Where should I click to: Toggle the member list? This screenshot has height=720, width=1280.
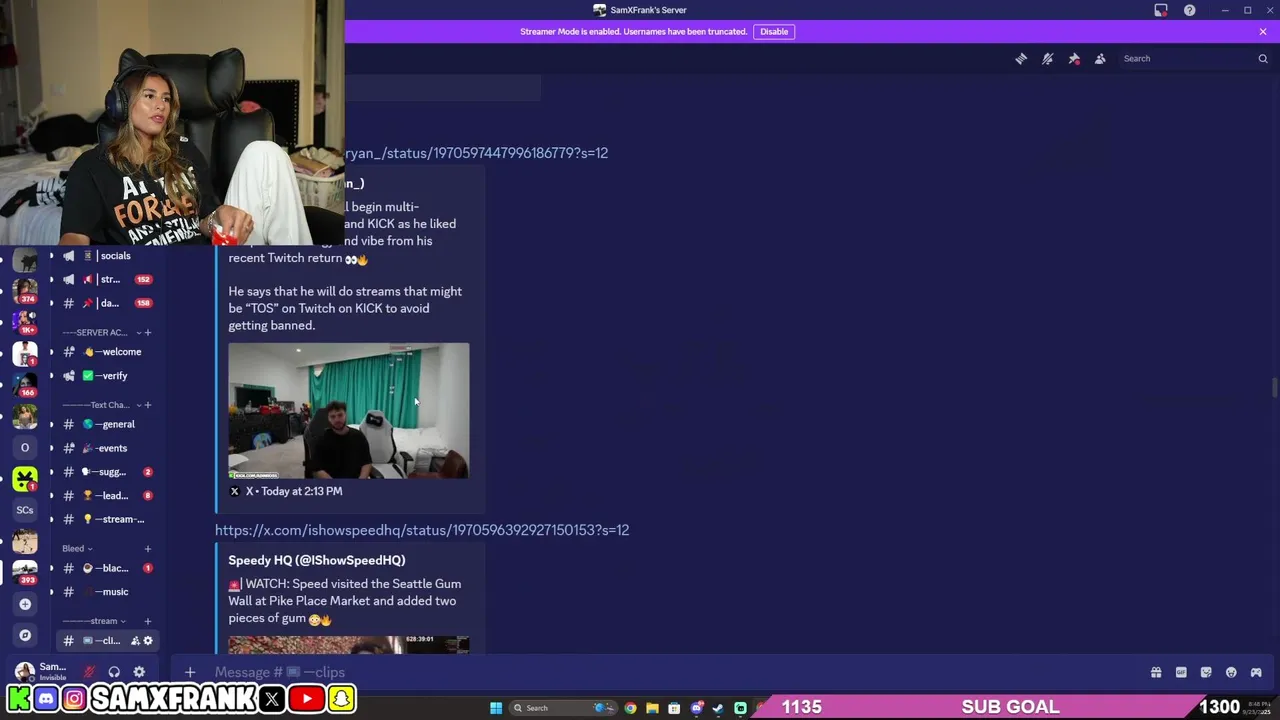coord(1100,58)
